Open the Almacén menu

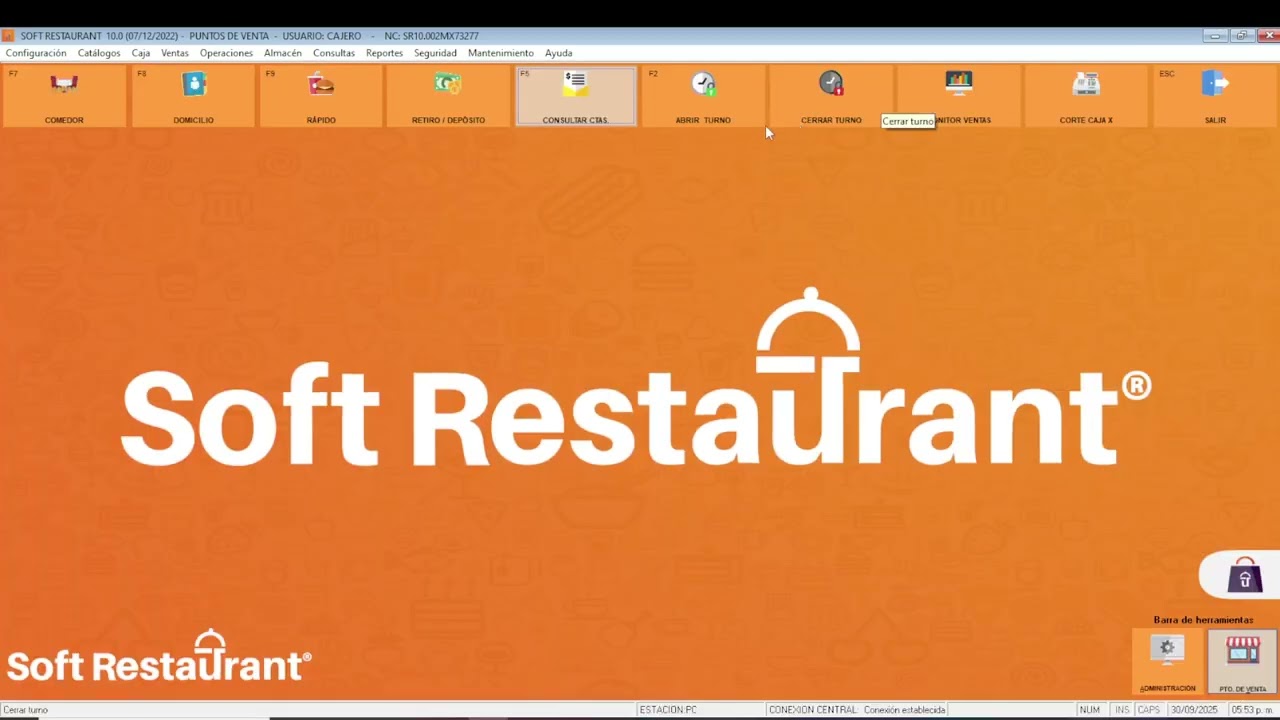coord(283,53)
